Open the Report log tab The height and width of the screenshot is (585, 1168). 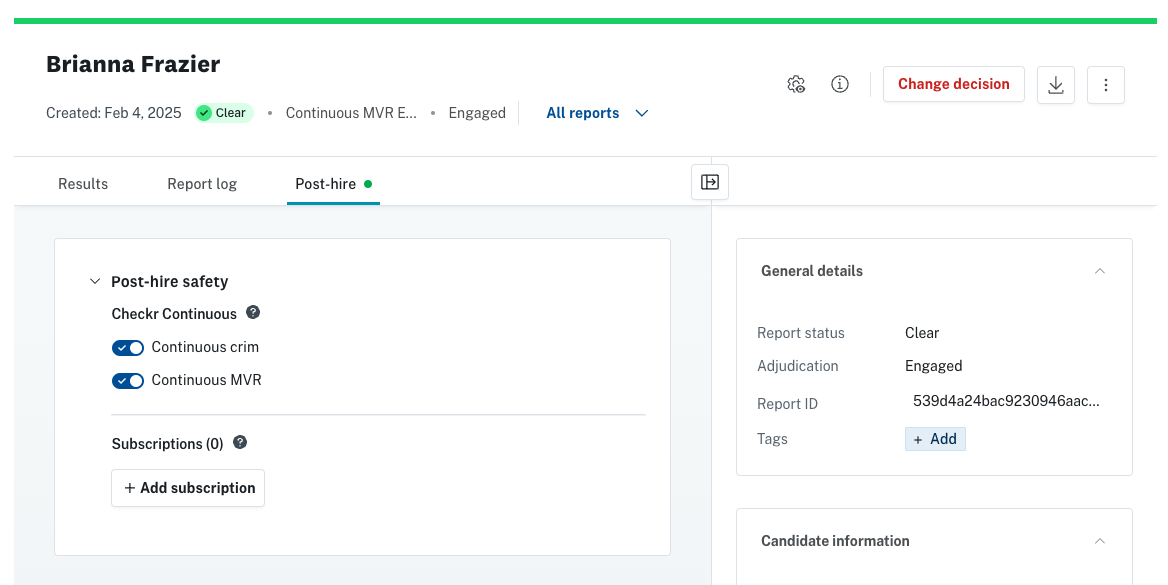(202, 184)
